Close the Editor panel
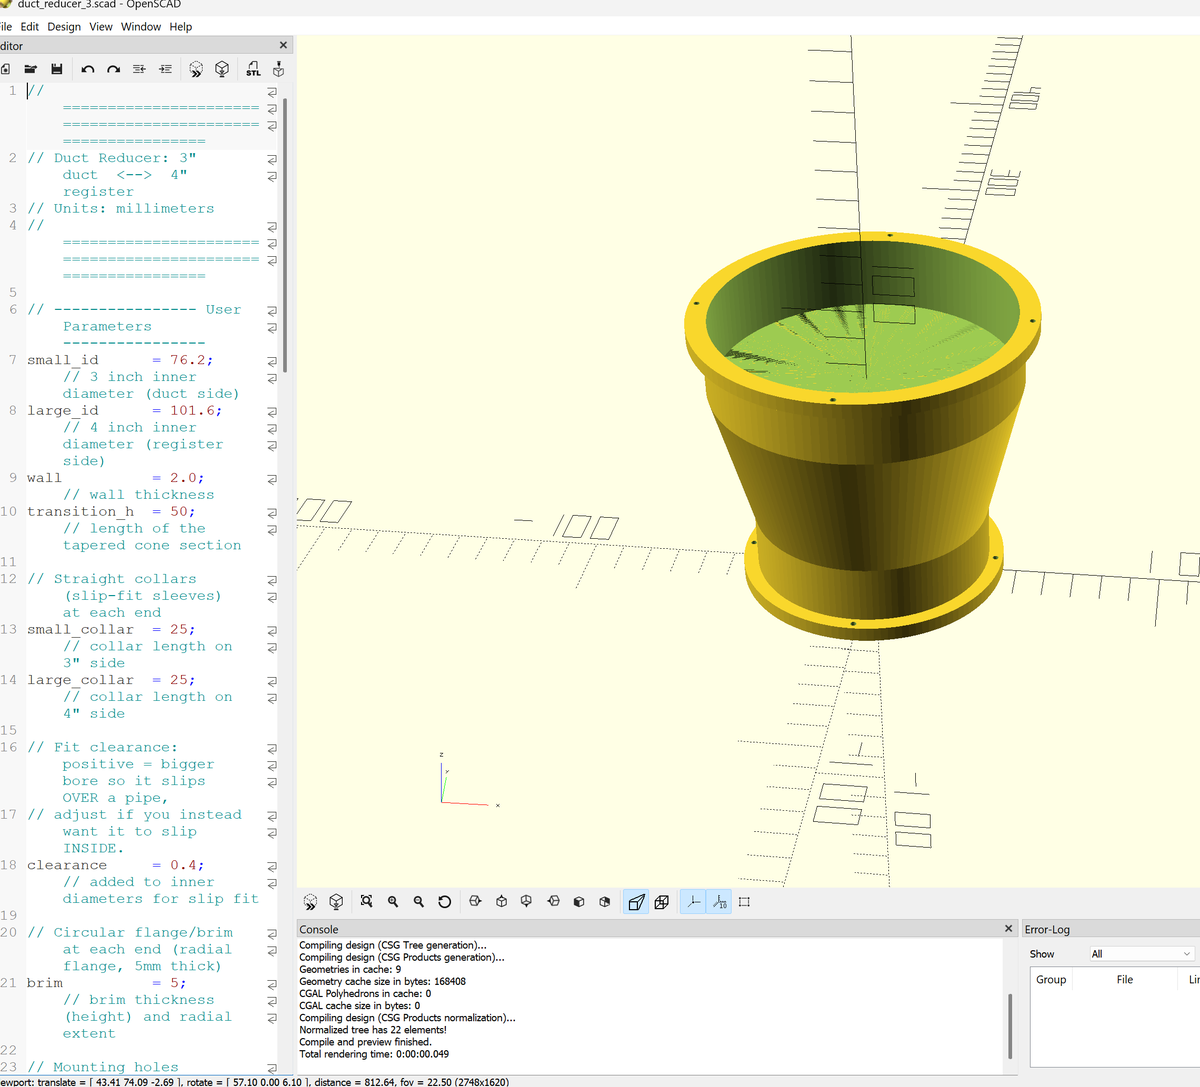The image size is (1200, 1087). (x=283, y=45)
